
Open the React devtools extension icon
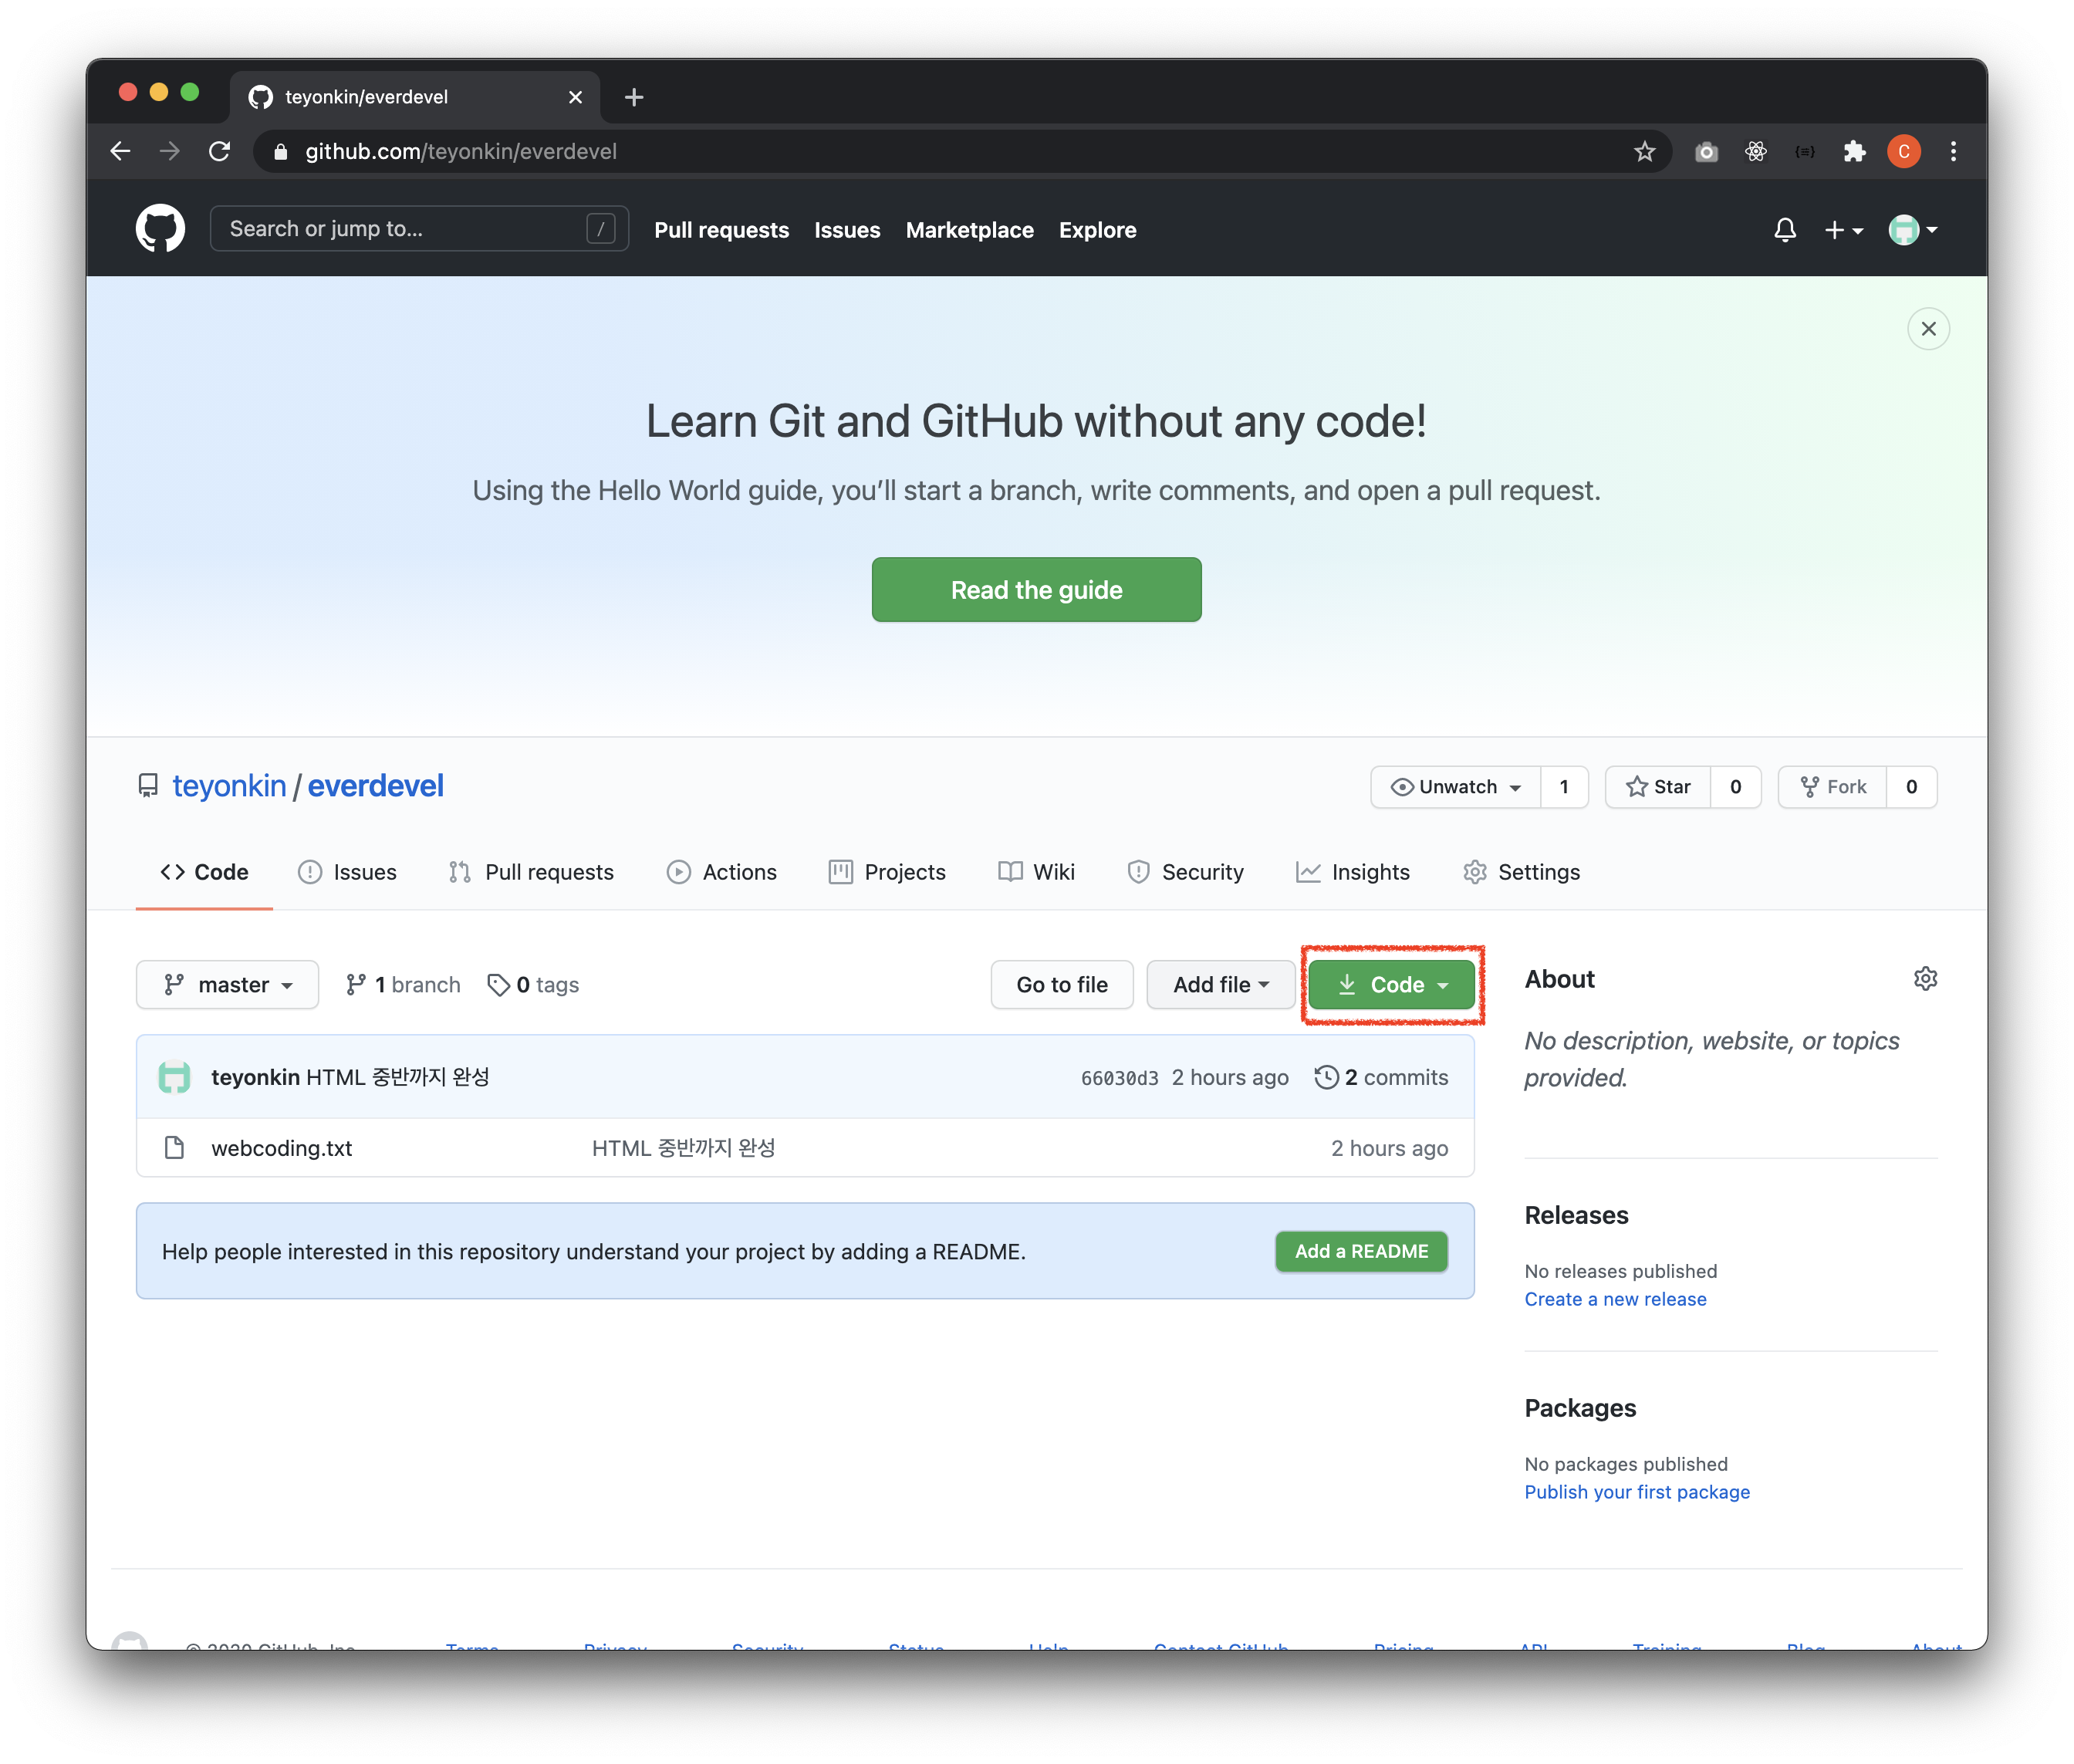pos(1755,151)
